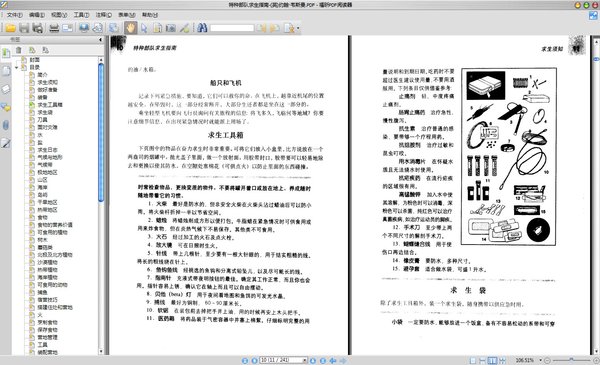Jump to the 气候带 bookmark

pyautogui.click(x=45, y=165)
